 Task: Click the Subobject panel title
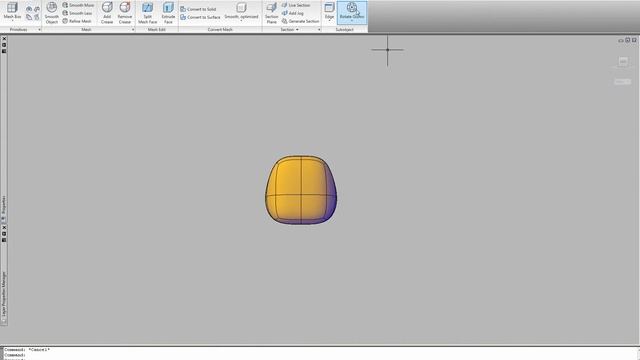point(344,29)
